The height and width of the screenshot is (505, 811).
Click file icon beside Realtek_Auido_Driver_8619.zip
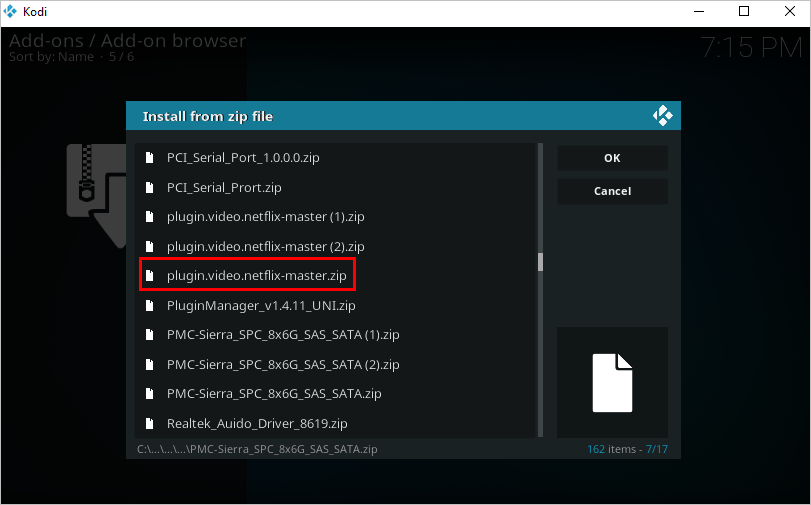click(149, 423)
